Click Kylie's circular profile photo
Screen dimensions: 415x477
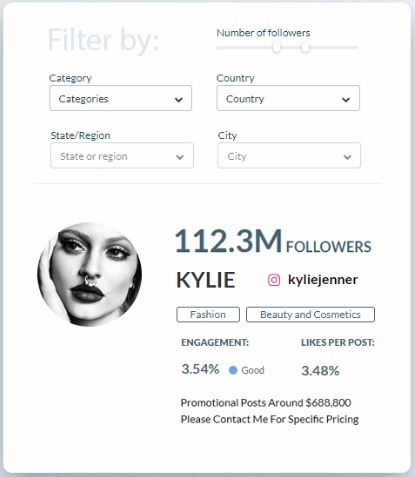click(89, 275)
